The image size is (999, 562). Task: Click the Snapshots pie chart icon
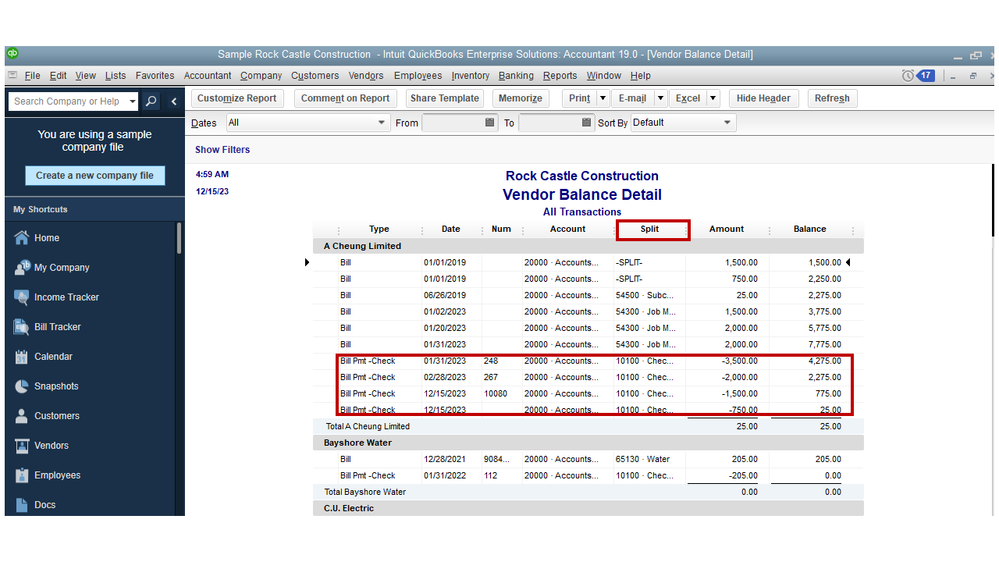click(22, 386)
